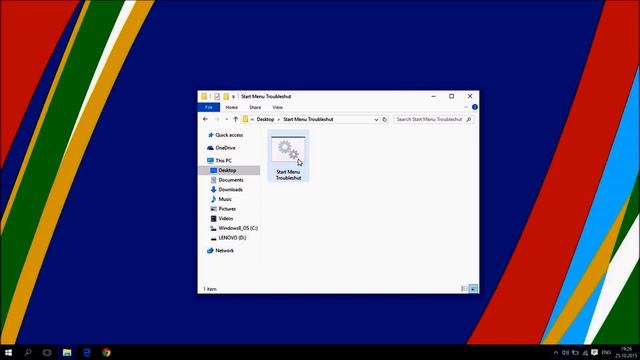The width and height of the screenshot is (640, 360).
Task: Refresh the current folder view
Action: pos(384,120)
